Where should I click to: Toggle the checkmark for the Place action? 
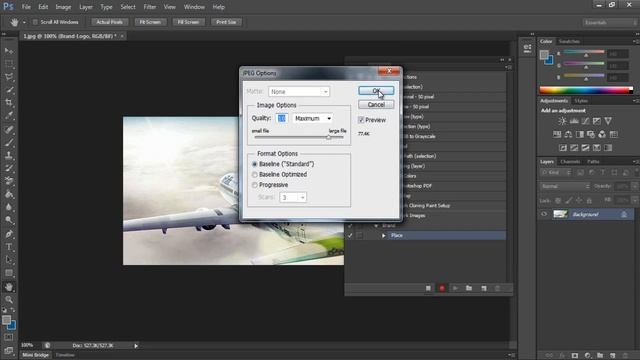(350, 236)
